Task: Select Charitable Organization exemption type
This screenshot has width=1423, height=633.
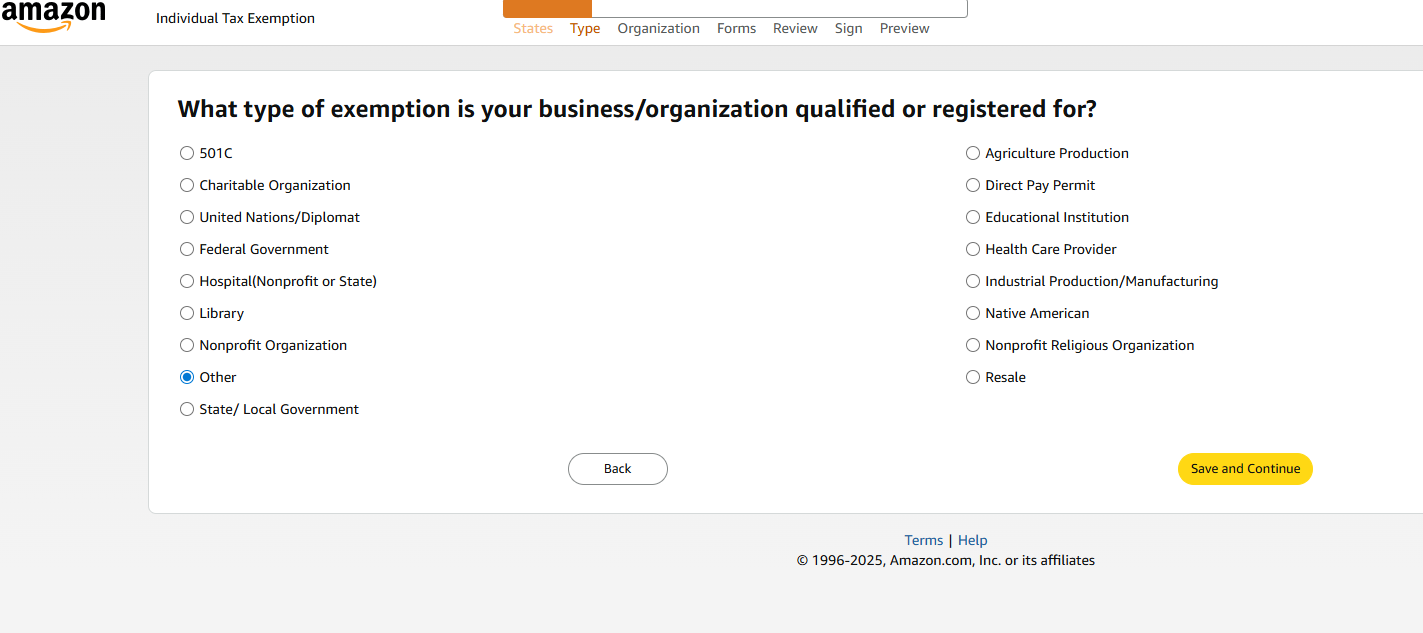Action: 187,185
